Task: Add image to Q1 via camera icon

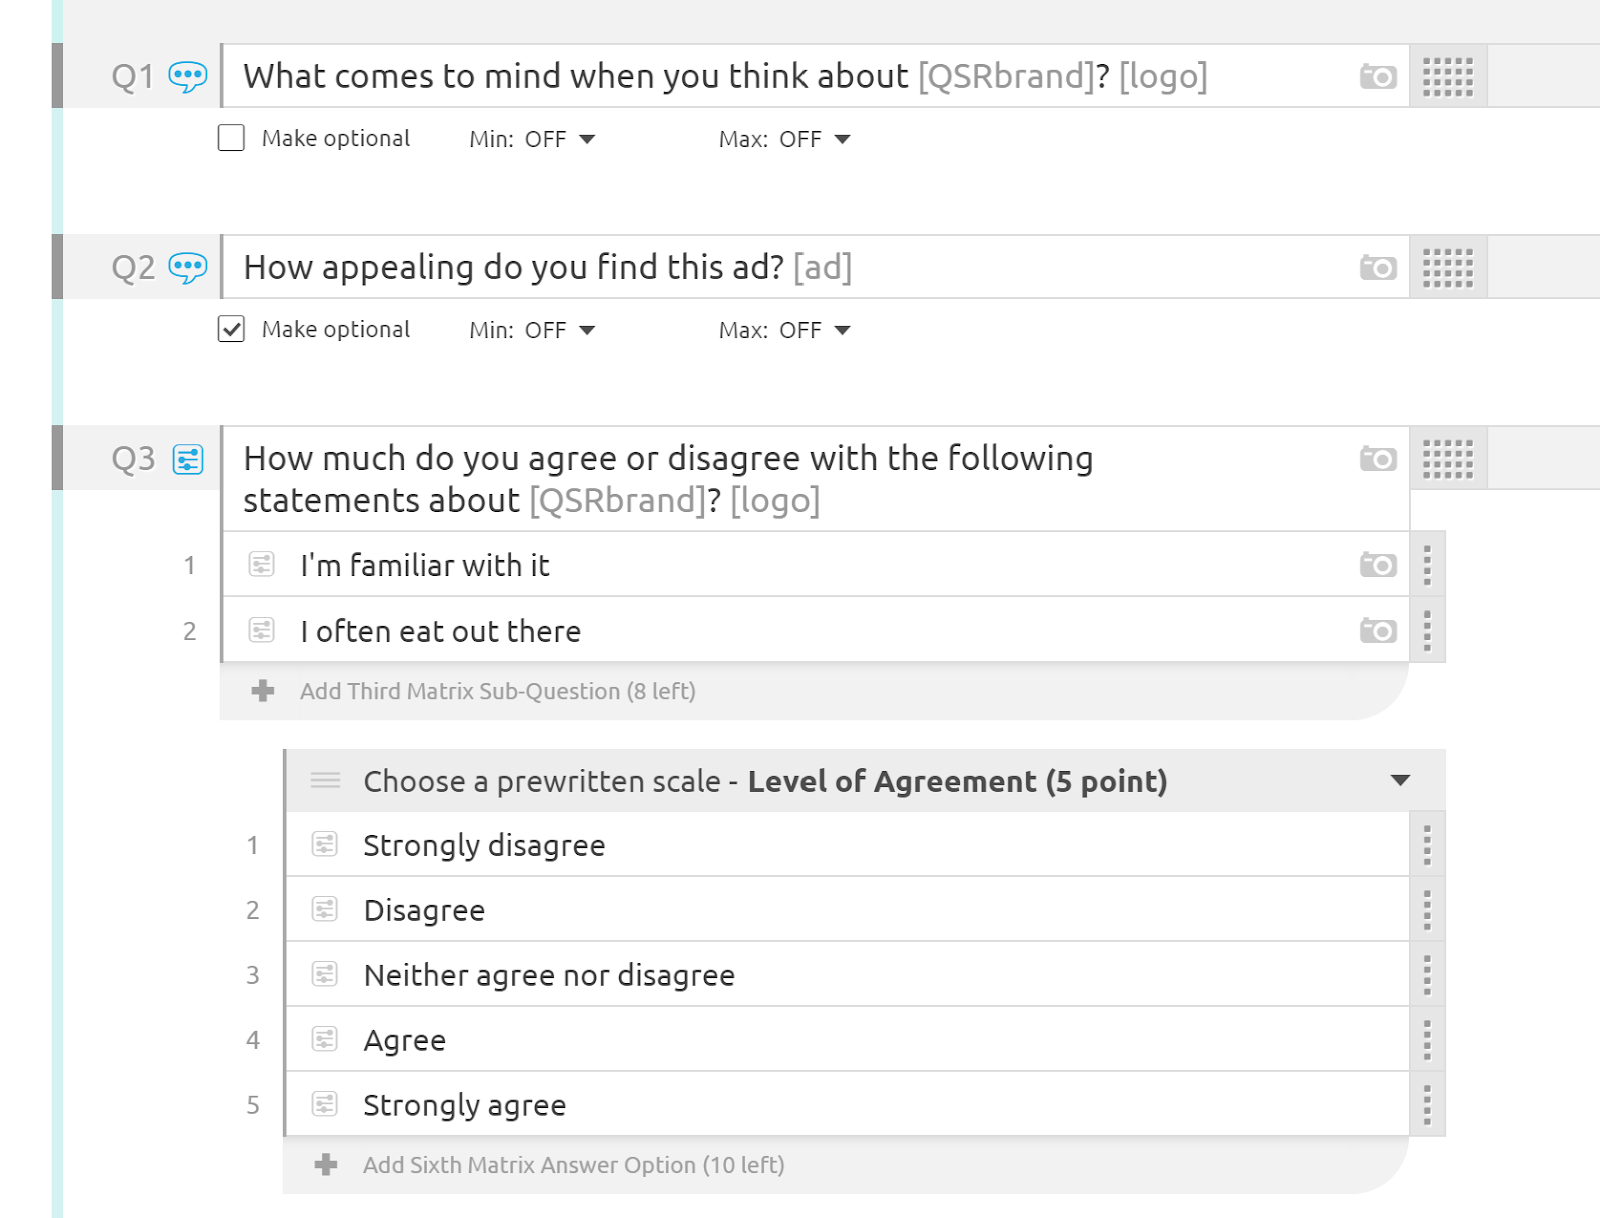Action: coord(1378,77)
